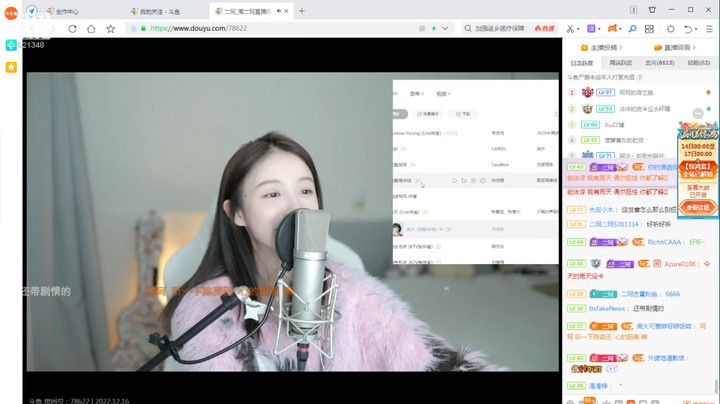720x404 pixels.
Task: Switch to the 我的关注 - 斗鱼 tab
Action: 159,11
